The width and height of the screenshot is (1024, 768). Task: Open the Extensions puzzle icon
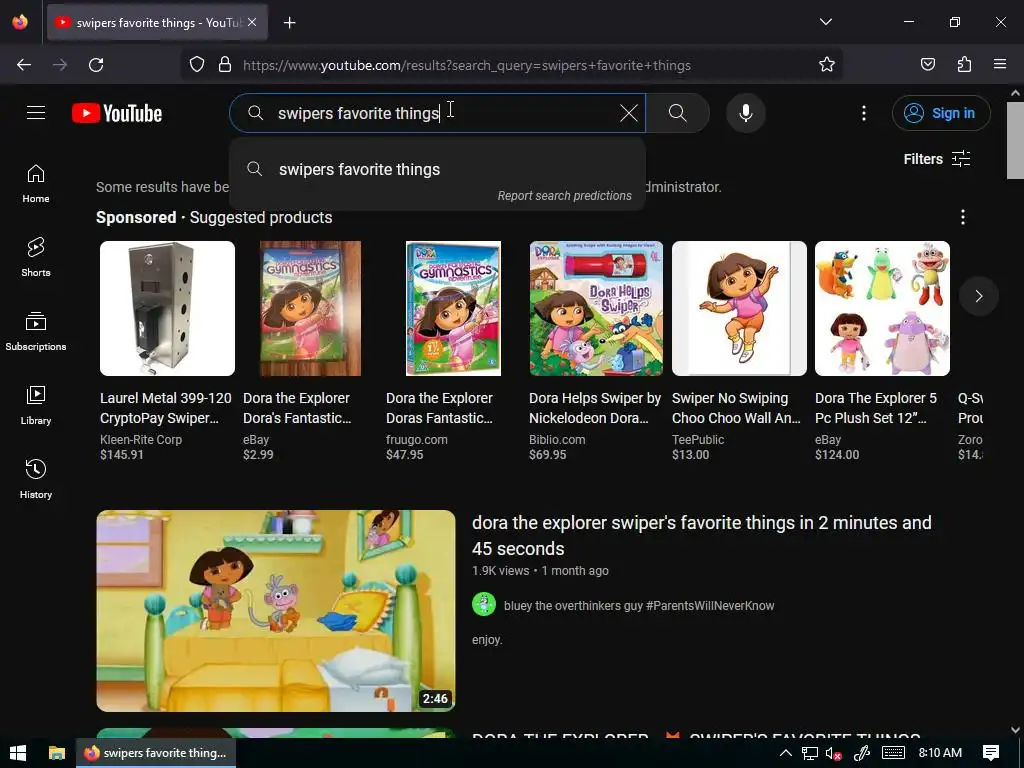click(x=964, y=65)
